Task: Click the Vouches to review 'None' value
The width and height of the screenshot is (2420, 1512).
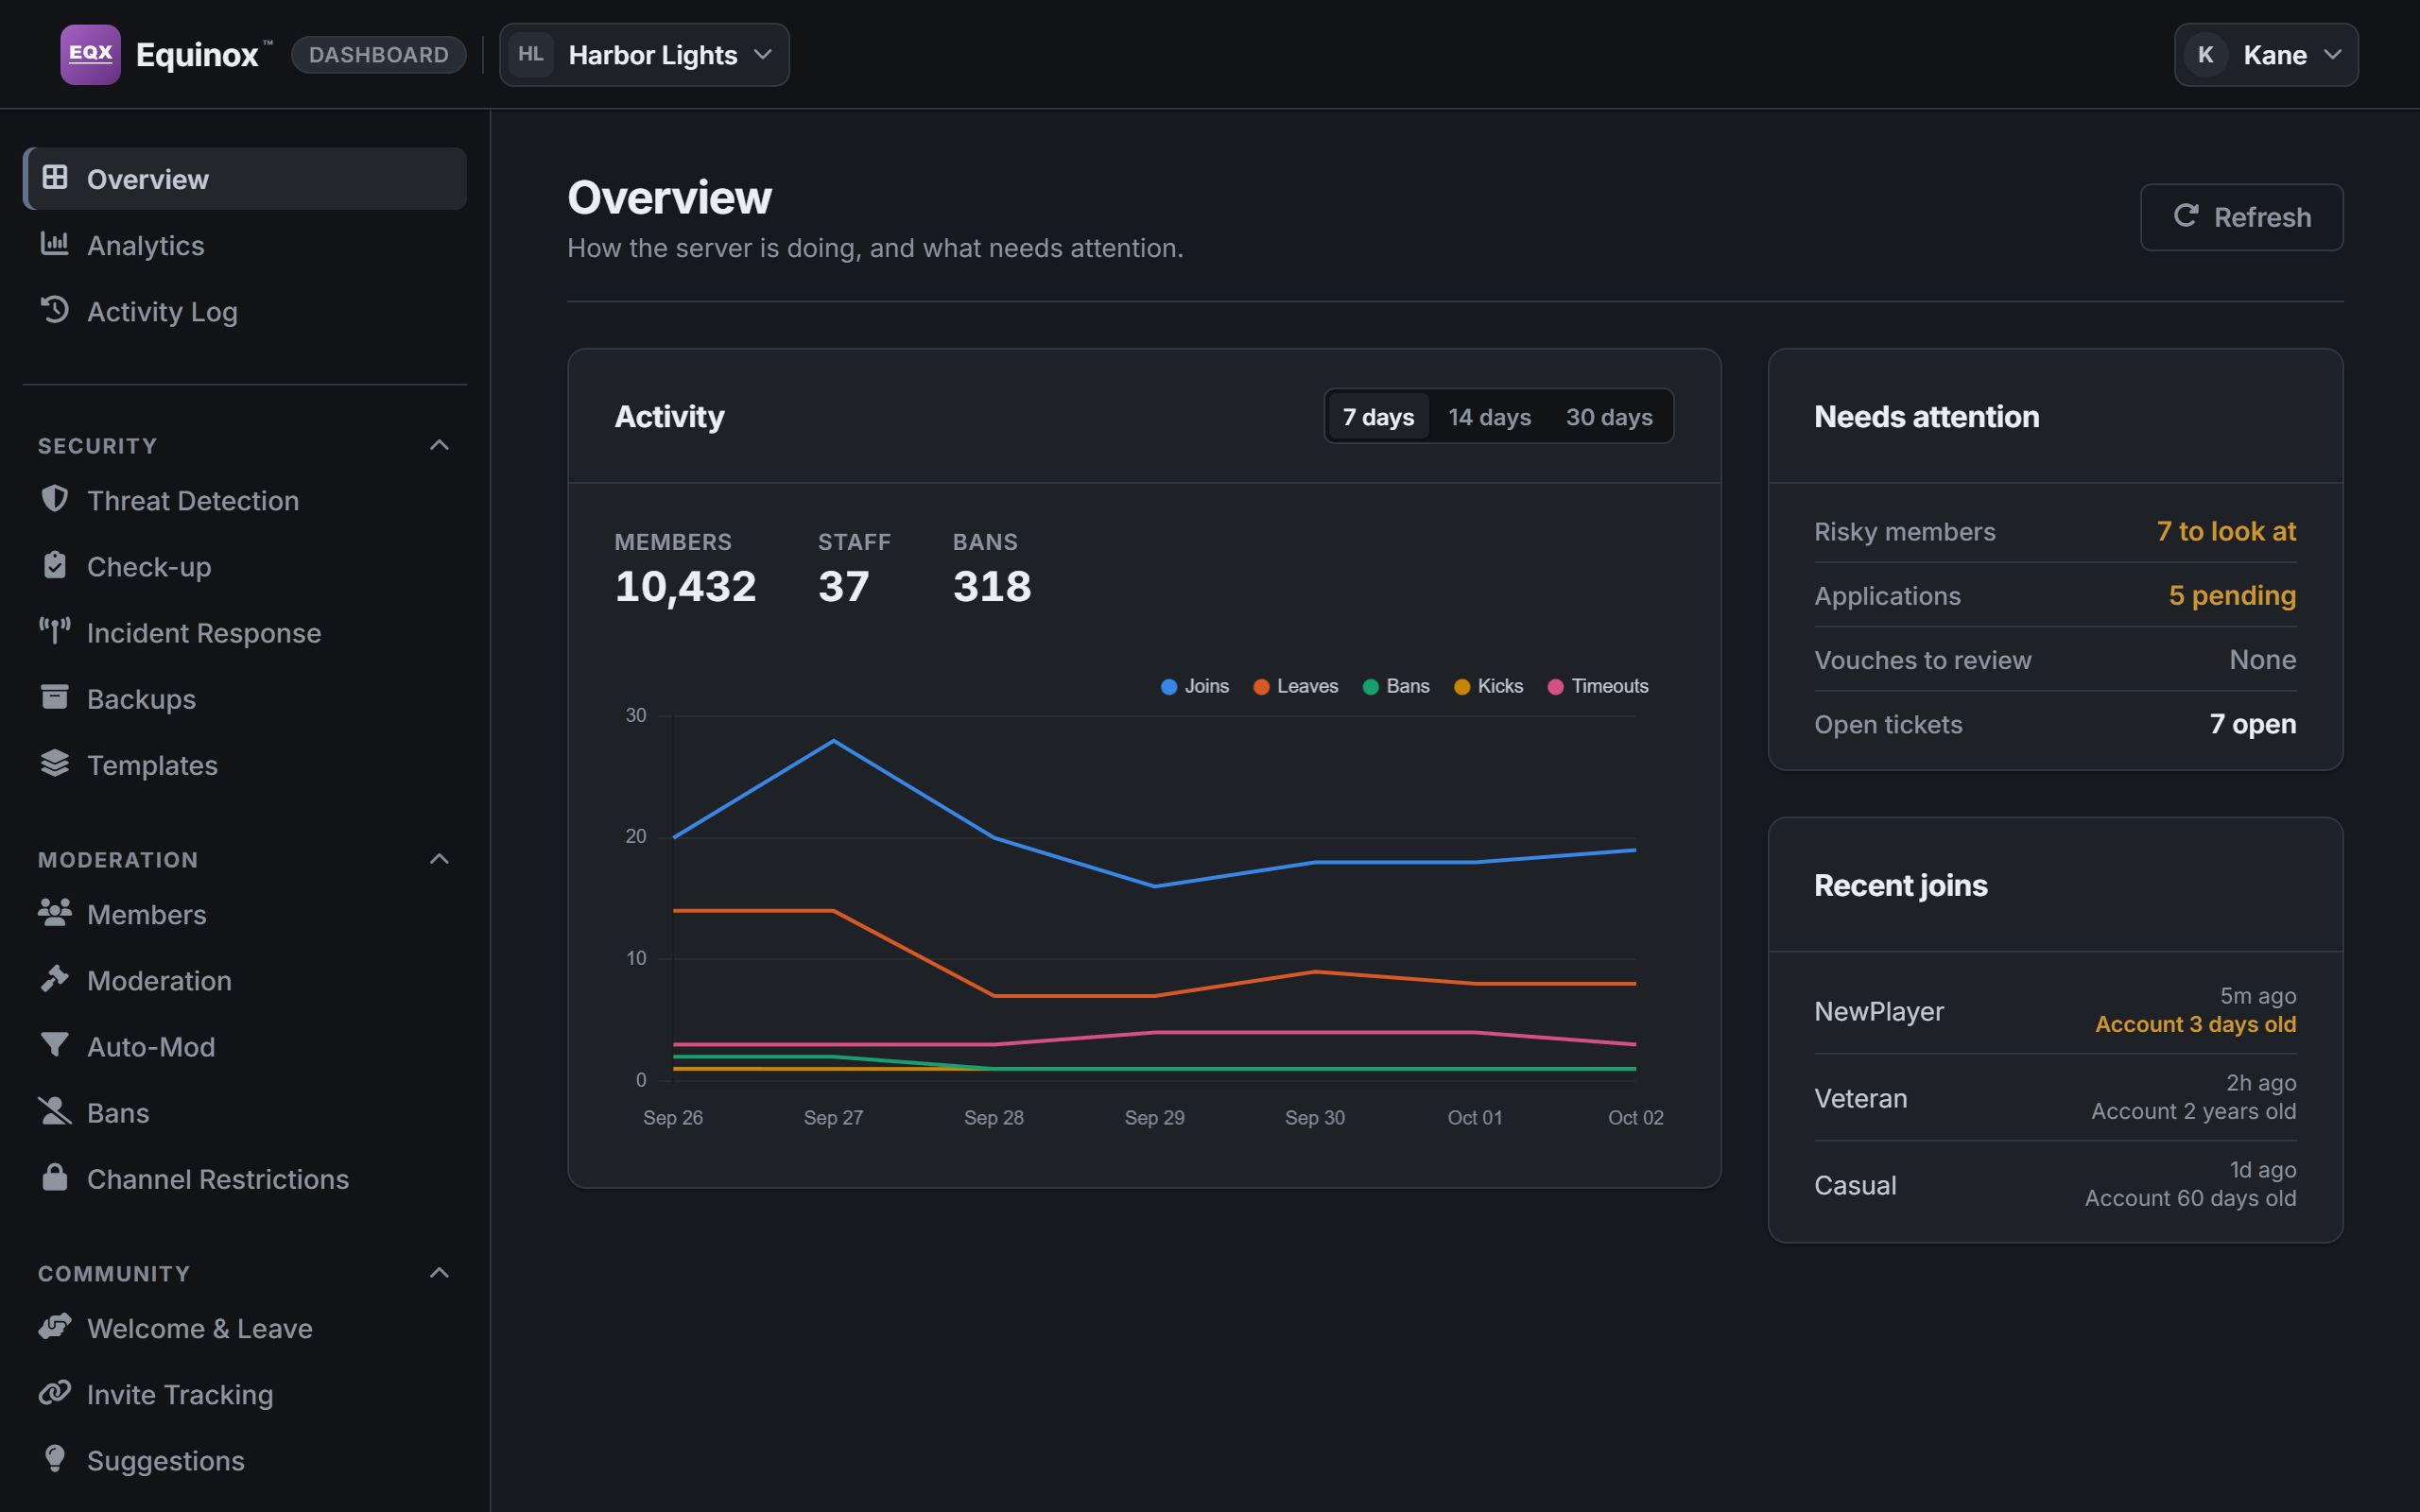Action: pos(2262,660)
